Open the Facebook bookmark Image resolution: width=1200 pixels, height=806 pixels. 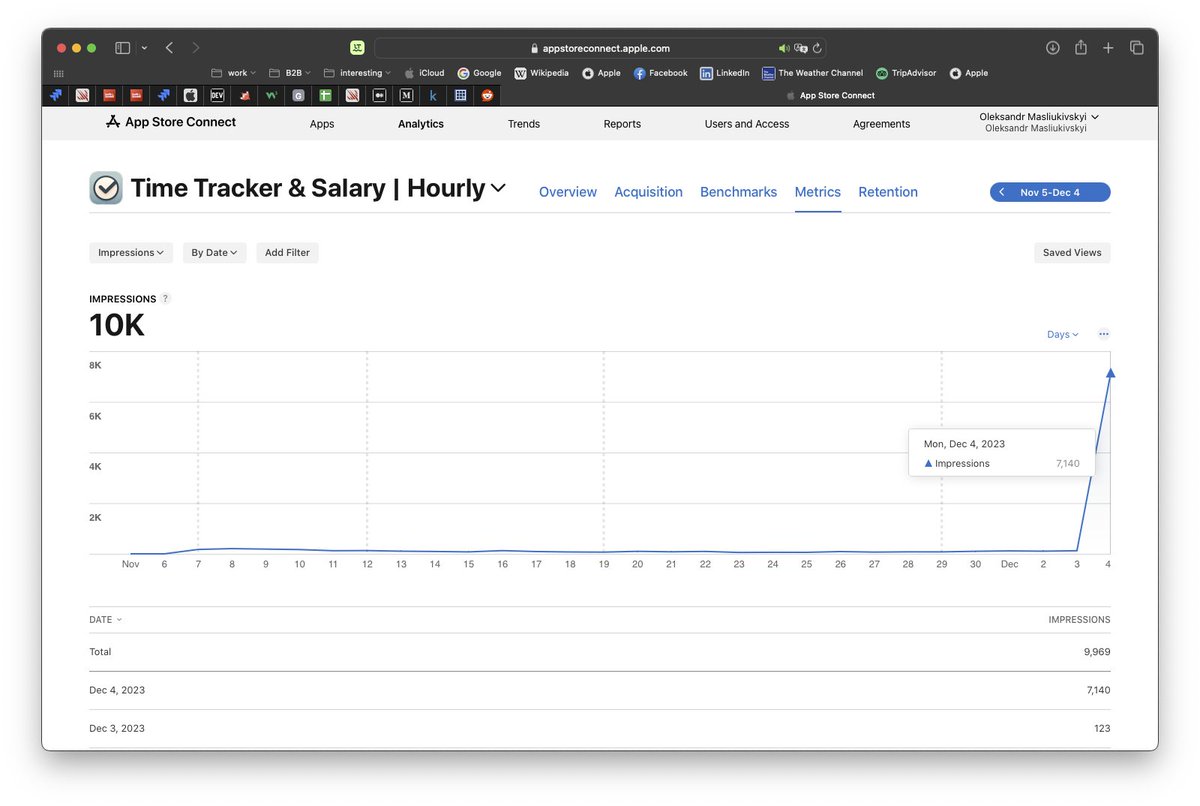pos(661,73)
